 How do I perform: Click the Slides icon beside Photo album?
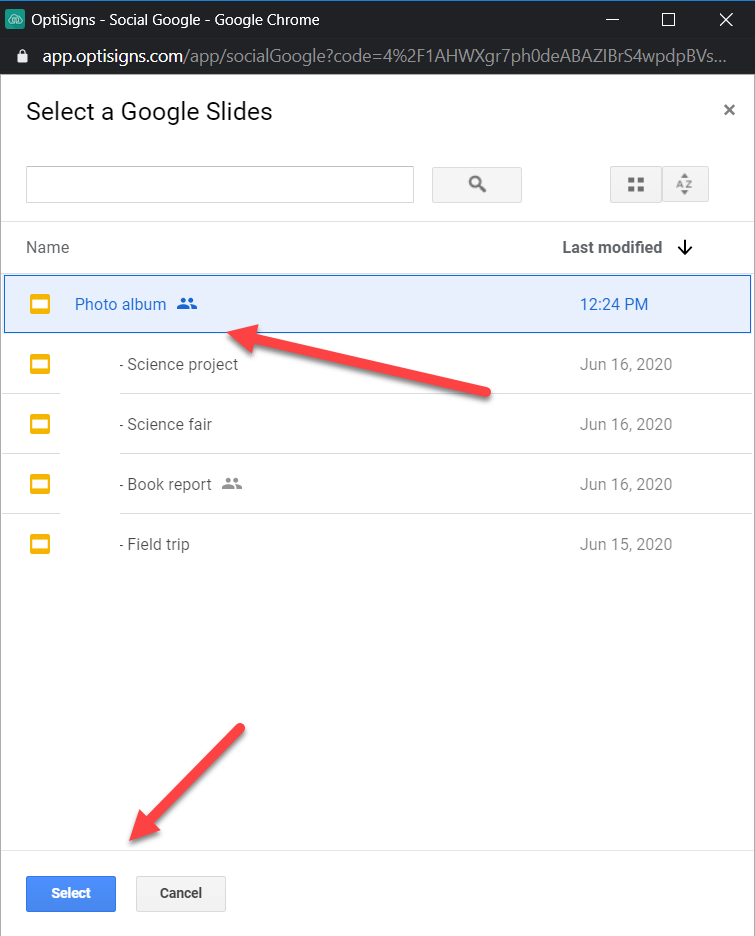[x=41, y=304]
